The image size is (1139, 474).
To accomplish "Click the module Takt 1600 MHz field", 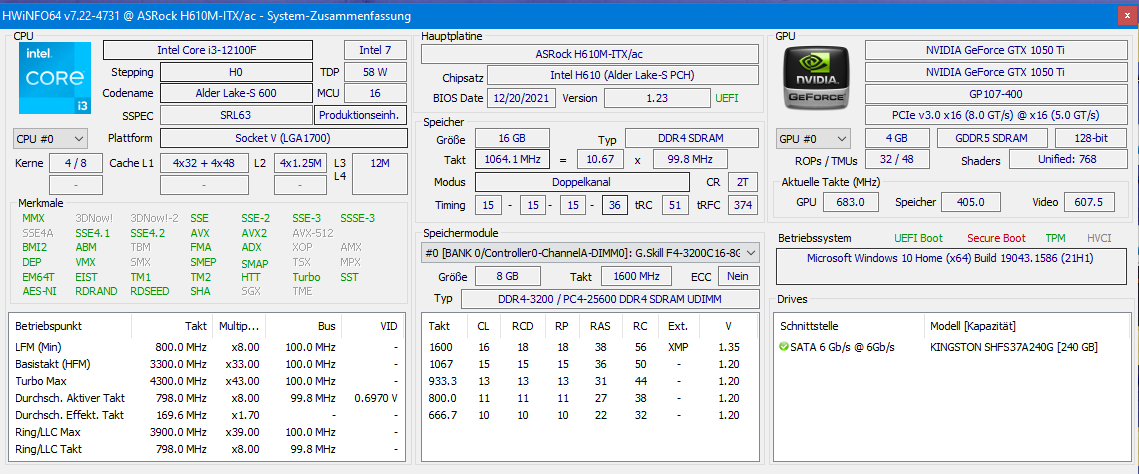I will (x=635, y=276).
